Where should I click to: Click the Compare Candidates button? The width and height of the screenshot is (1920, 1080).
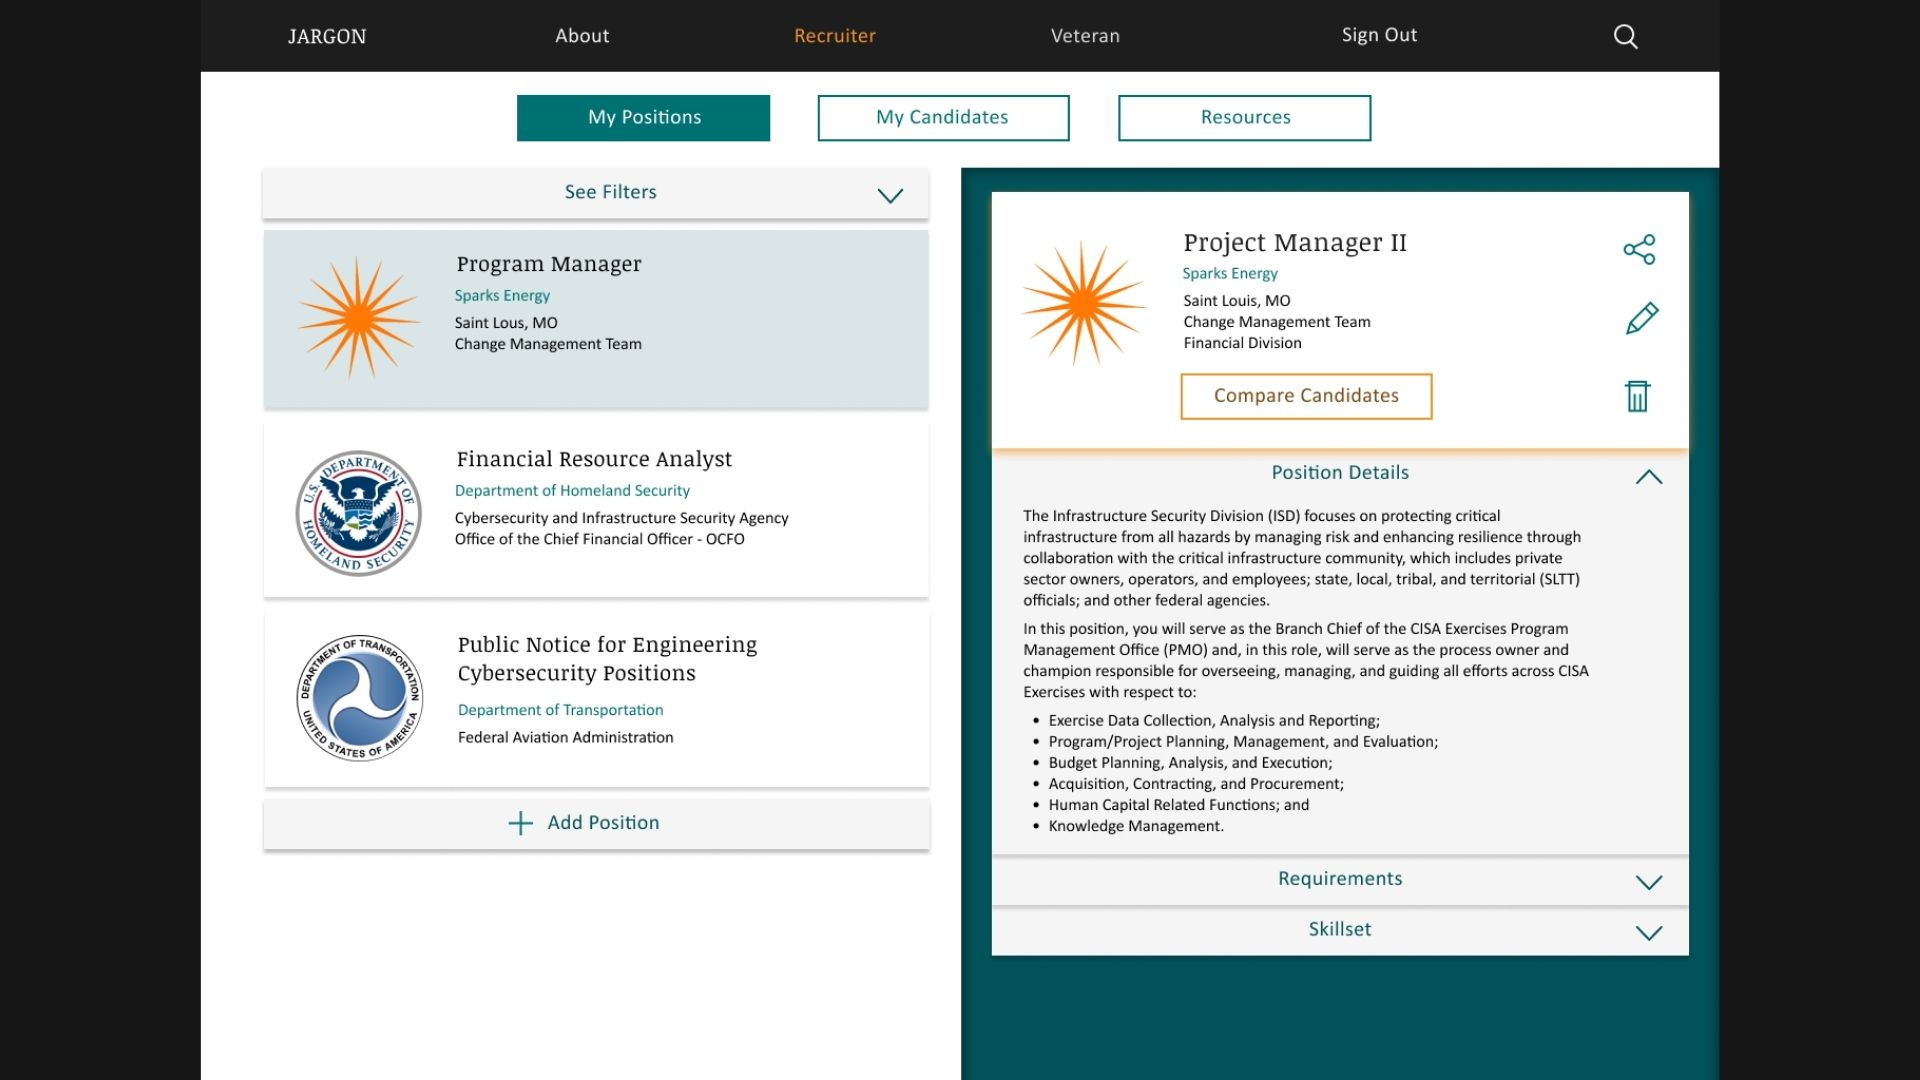[x=1306, y=396]
